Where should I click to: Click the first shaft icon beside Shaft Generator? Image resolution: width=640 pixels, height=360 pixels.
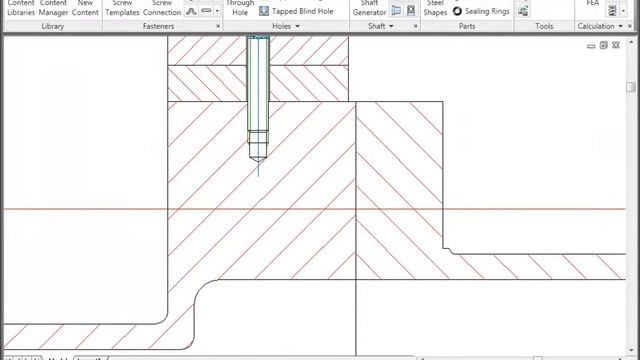coord(396,11)
